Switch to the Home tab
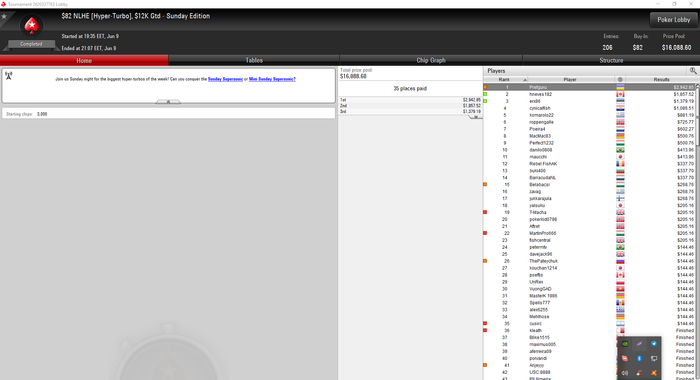This screenshot has width=700, height=380. coord(84,60)
